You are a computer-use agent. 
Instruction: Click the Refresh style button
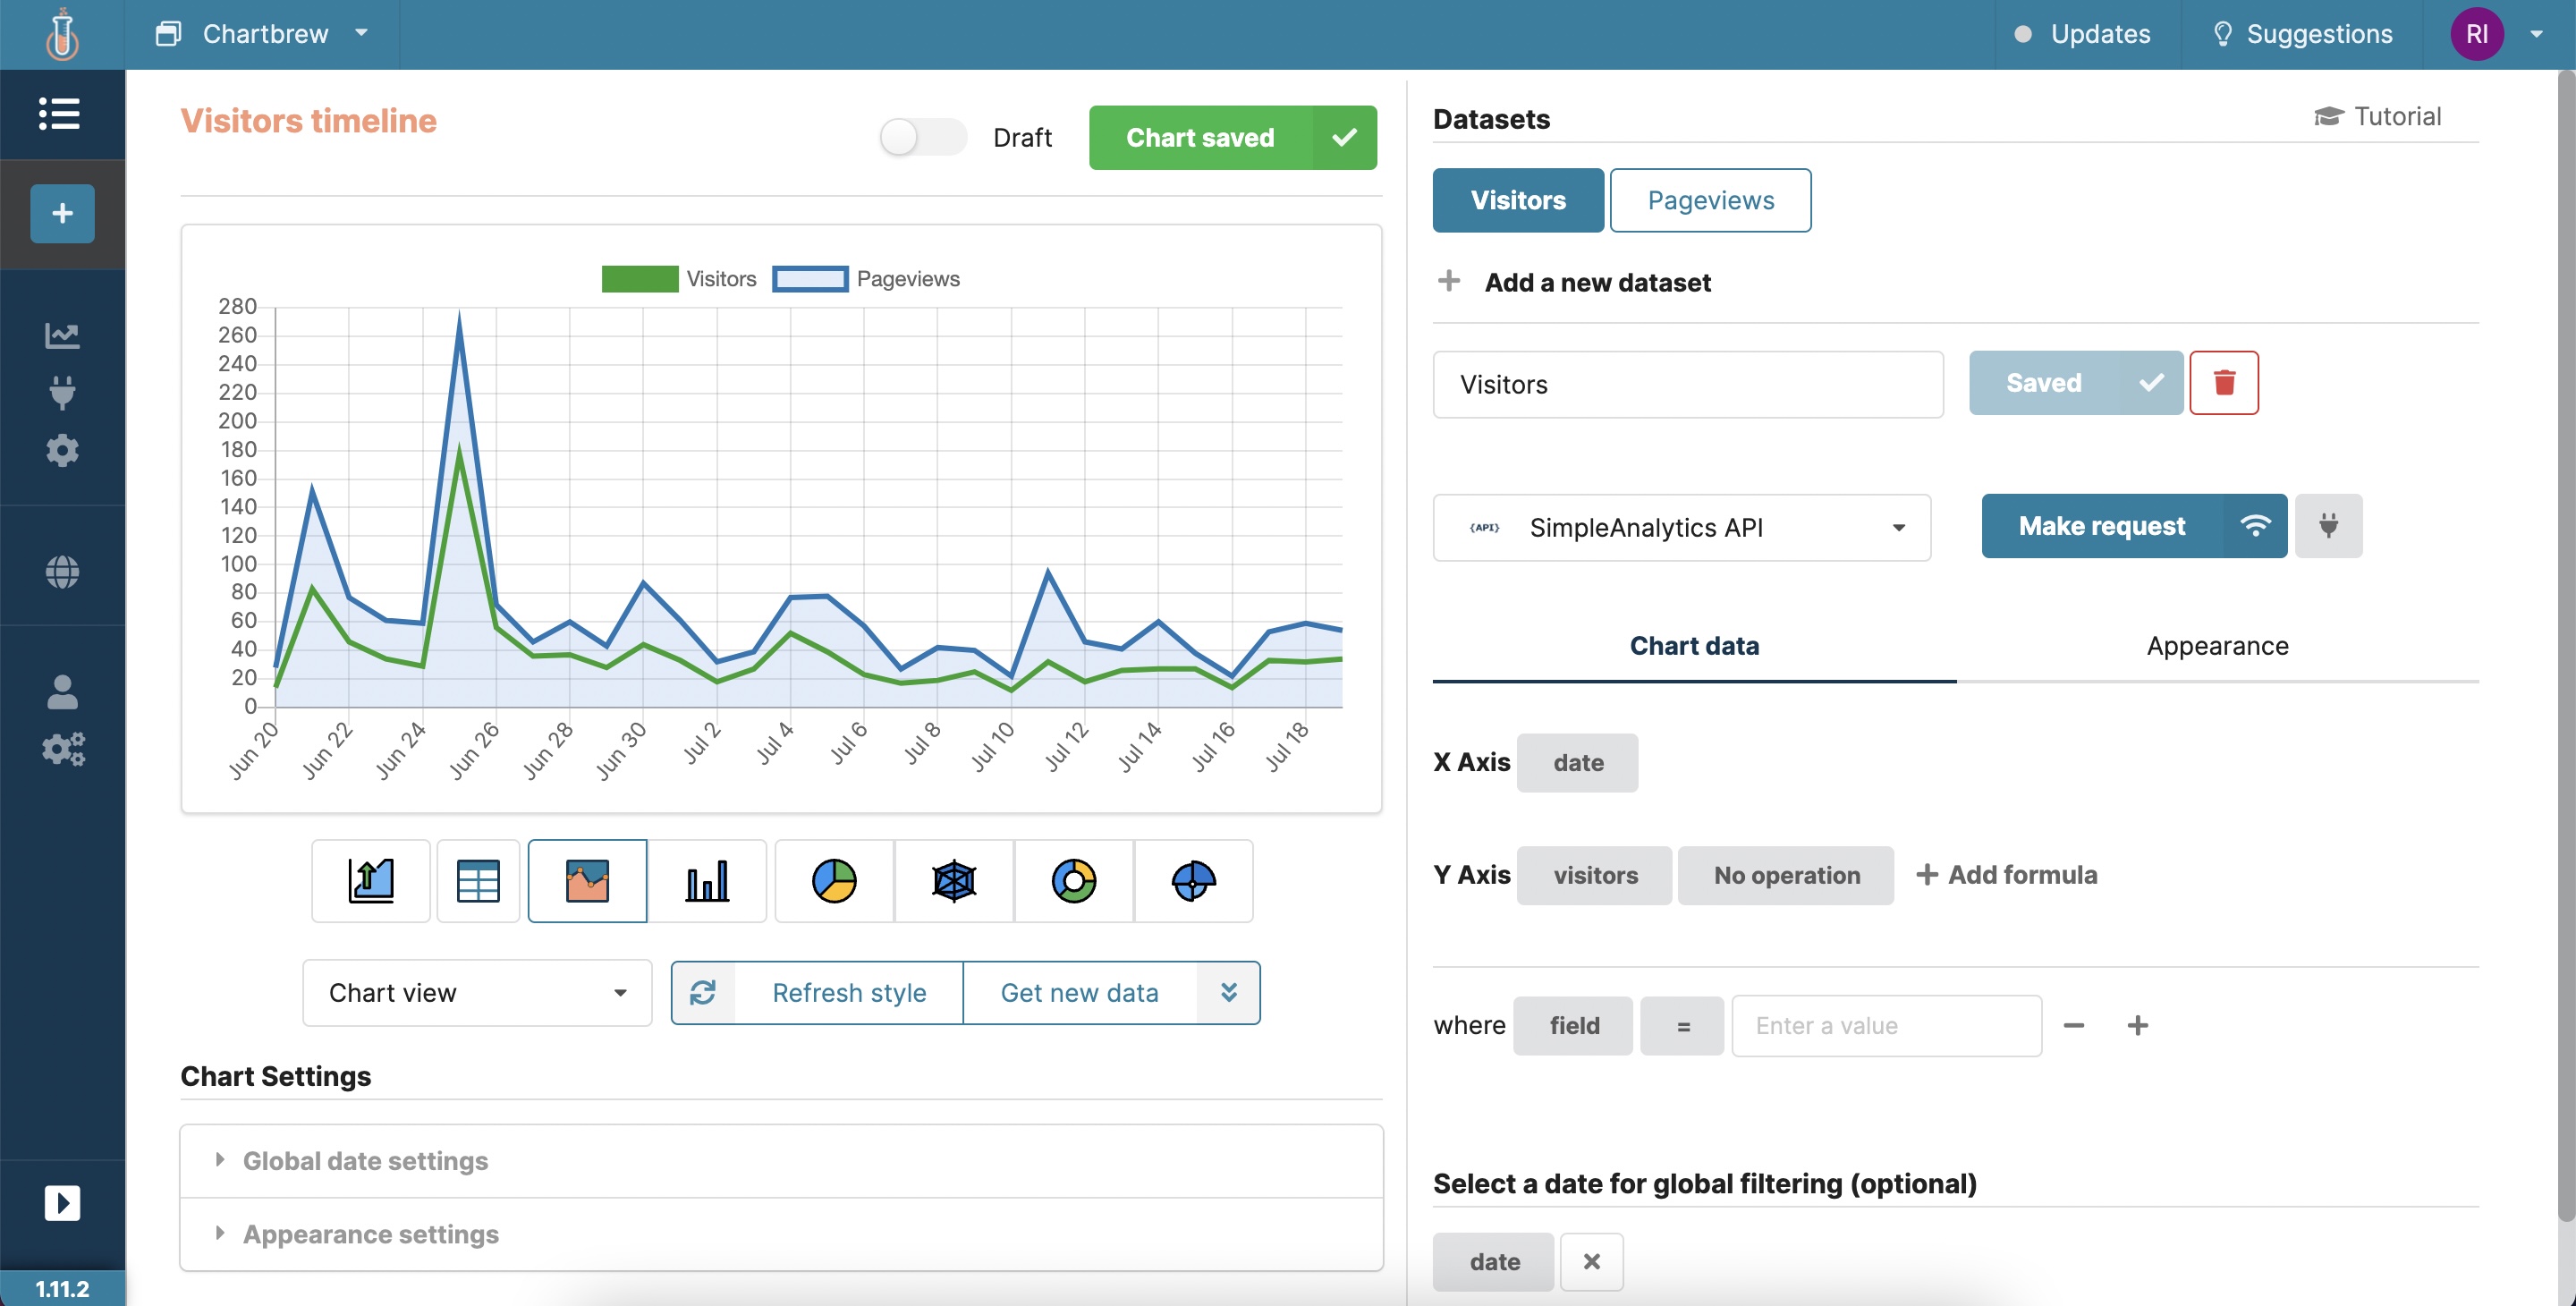[848, 993]
